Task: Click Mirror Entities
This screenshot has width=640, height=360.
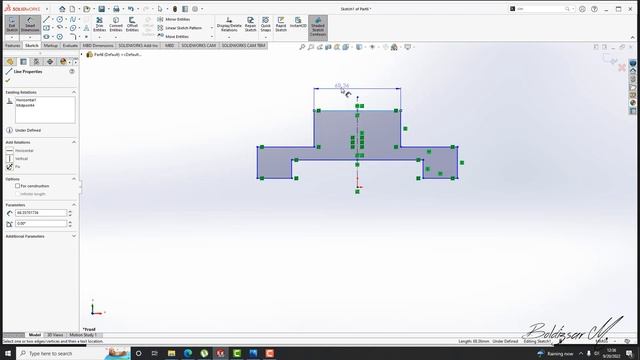Action: 173,19
